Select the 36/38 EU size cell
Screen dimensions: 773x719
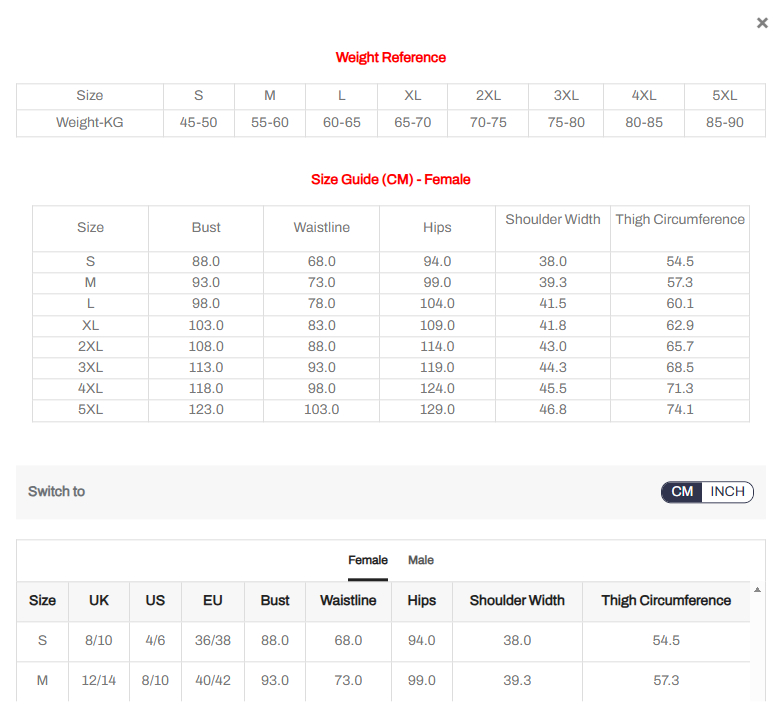[213, 640]
